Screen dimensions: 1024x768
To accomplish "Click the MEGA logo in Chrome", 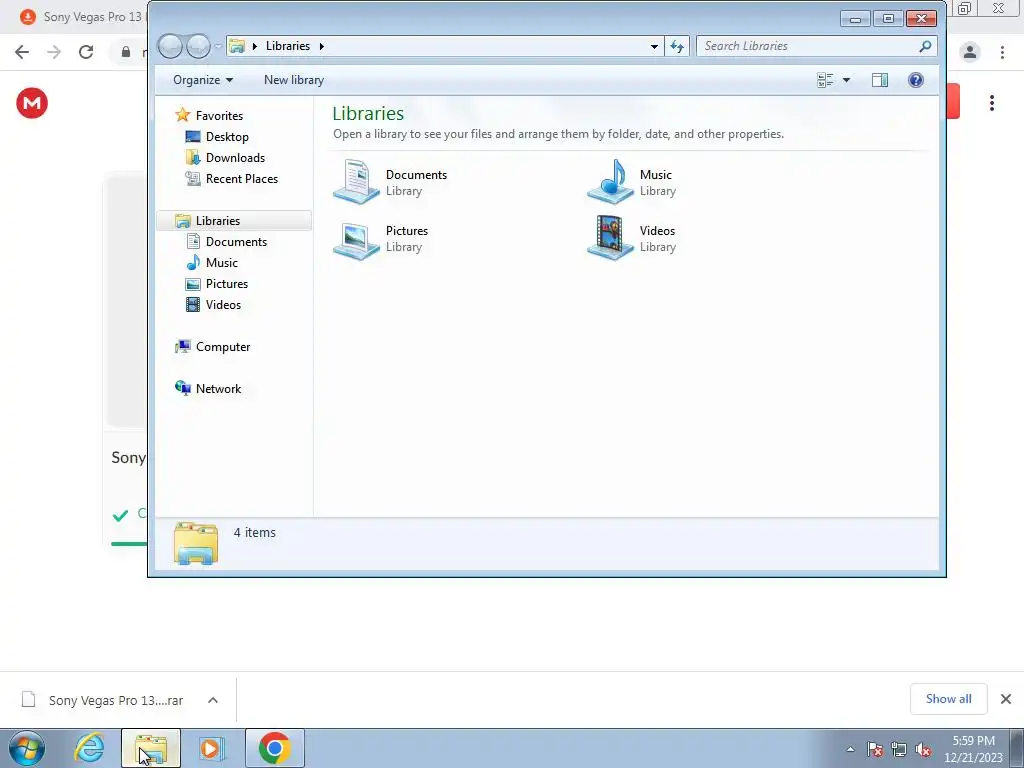I will coord(32,103).
